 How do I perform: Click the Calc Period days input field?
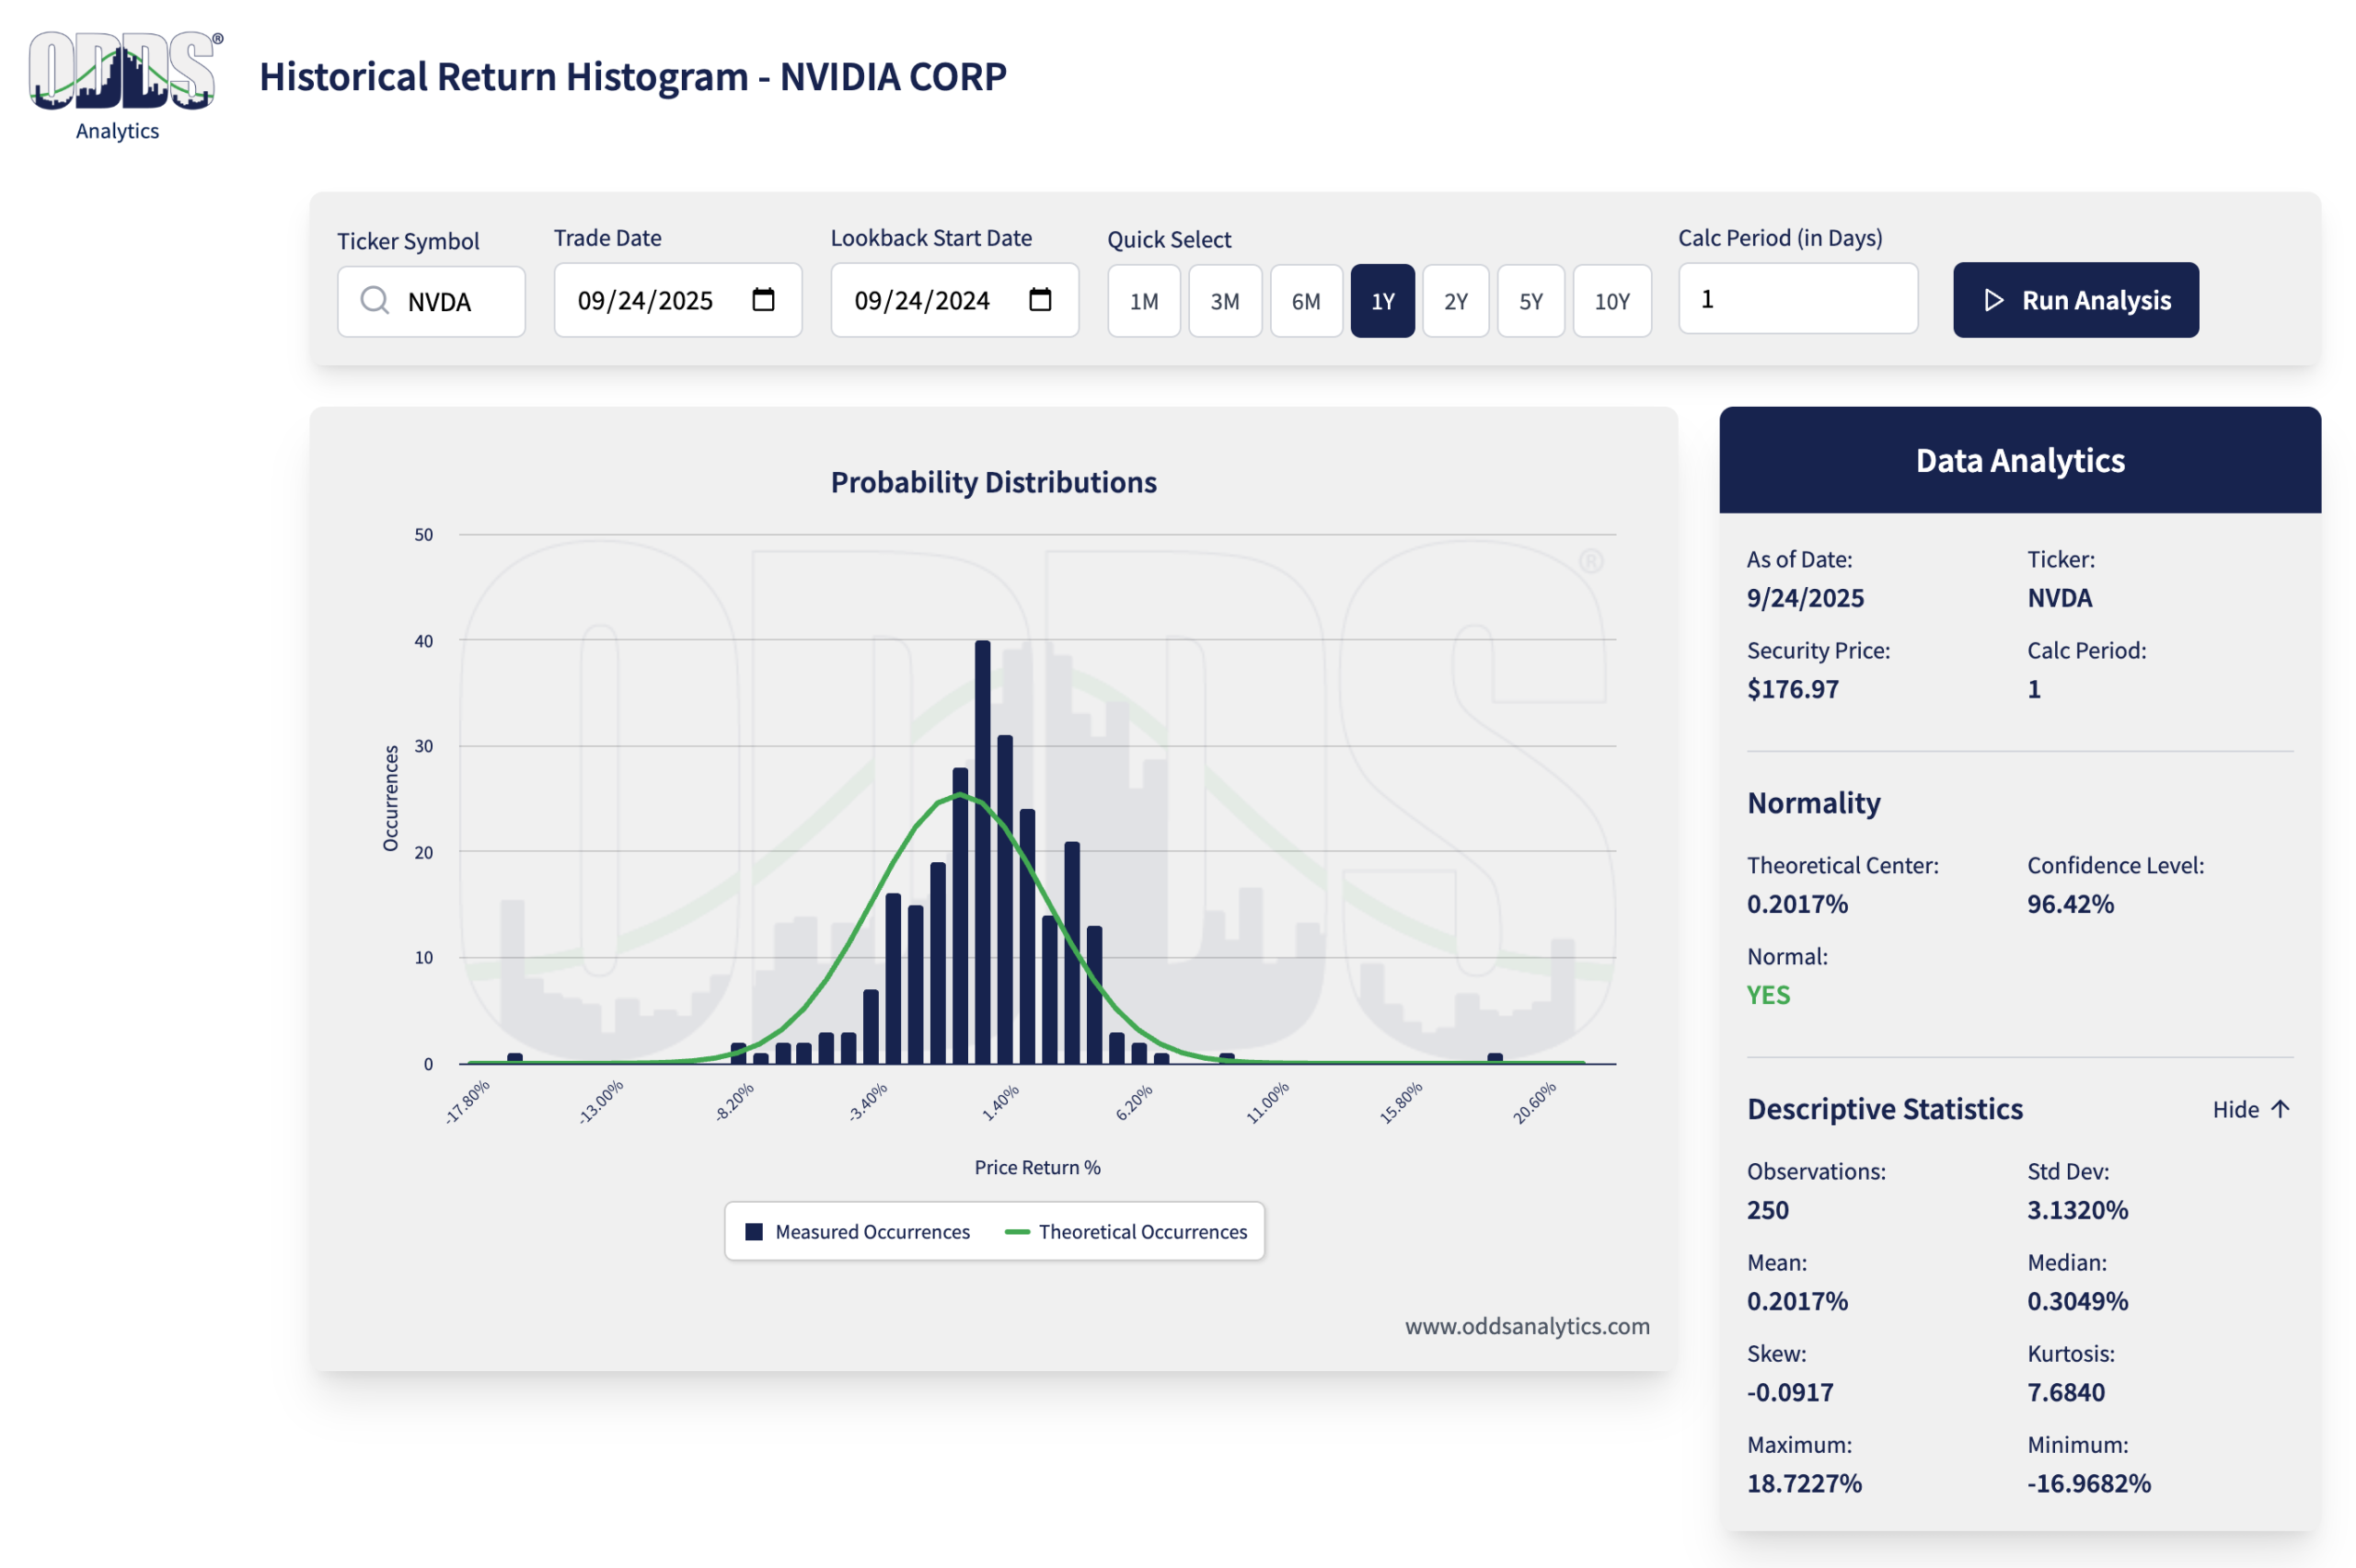coord(1797,299)
